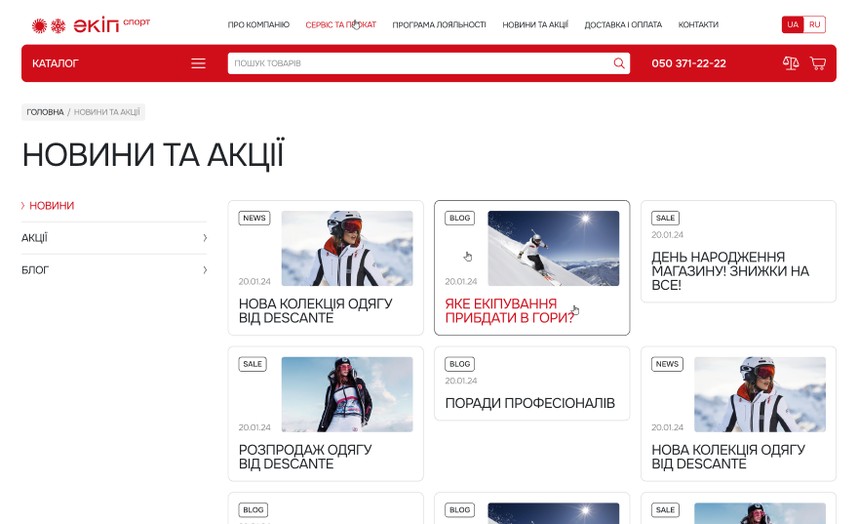Click SALE tag on Розпродаж одягу card
The width and height of the screenshot is (858, 524).
(252, 364)
